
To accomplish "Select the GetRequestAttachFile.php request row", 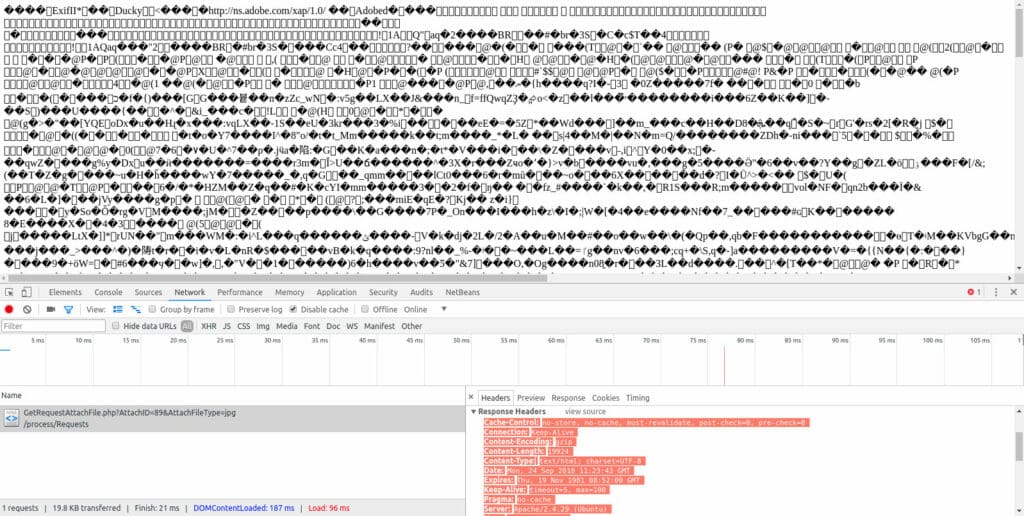I will click(232, 418).
